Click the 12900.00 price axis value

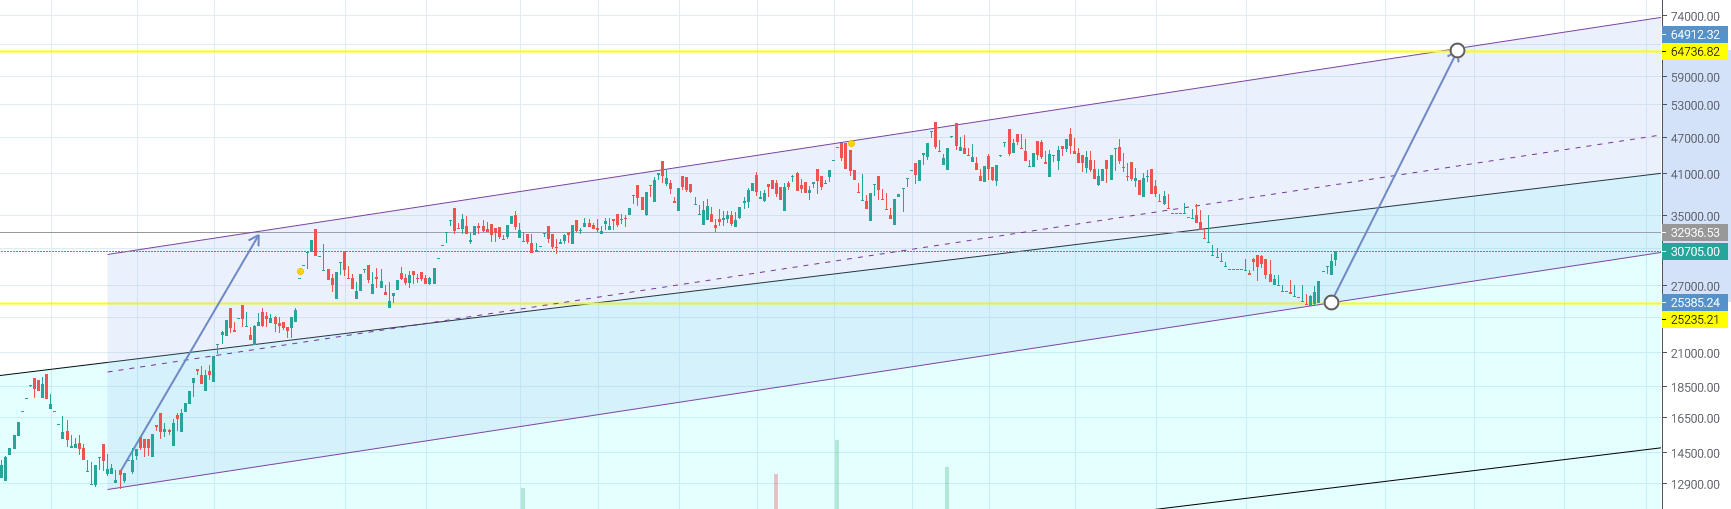[1695, 485]
